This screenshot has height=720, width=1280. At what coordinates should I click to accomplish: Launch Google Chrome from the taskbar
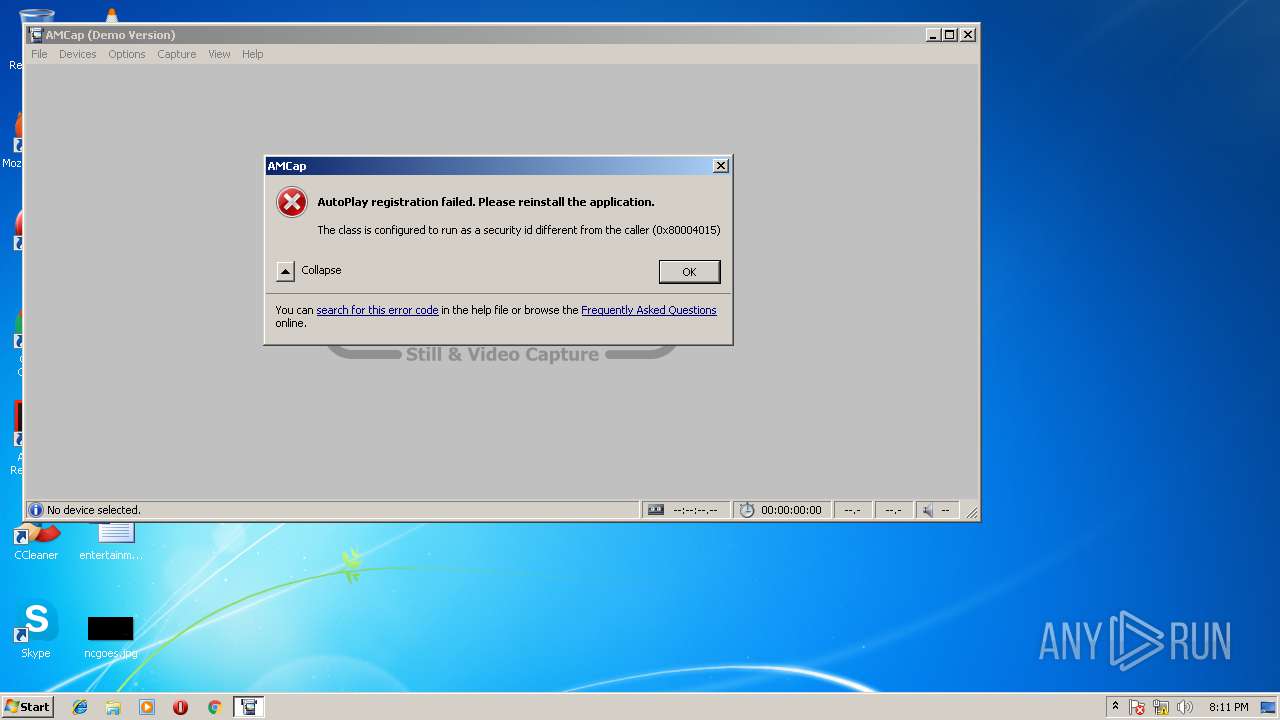[x=214, y=707]
